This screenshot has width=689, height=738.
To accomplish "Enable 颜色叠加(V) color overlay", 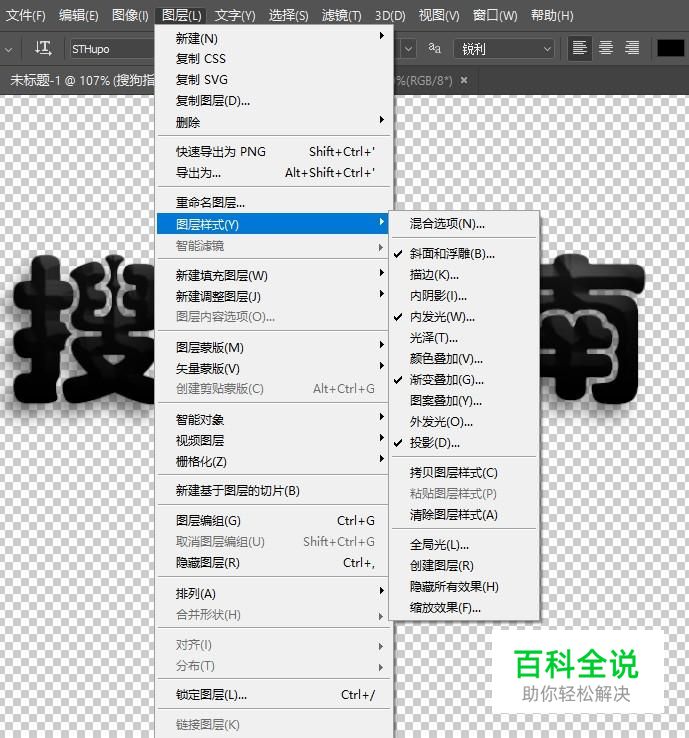I will (464, 359).
